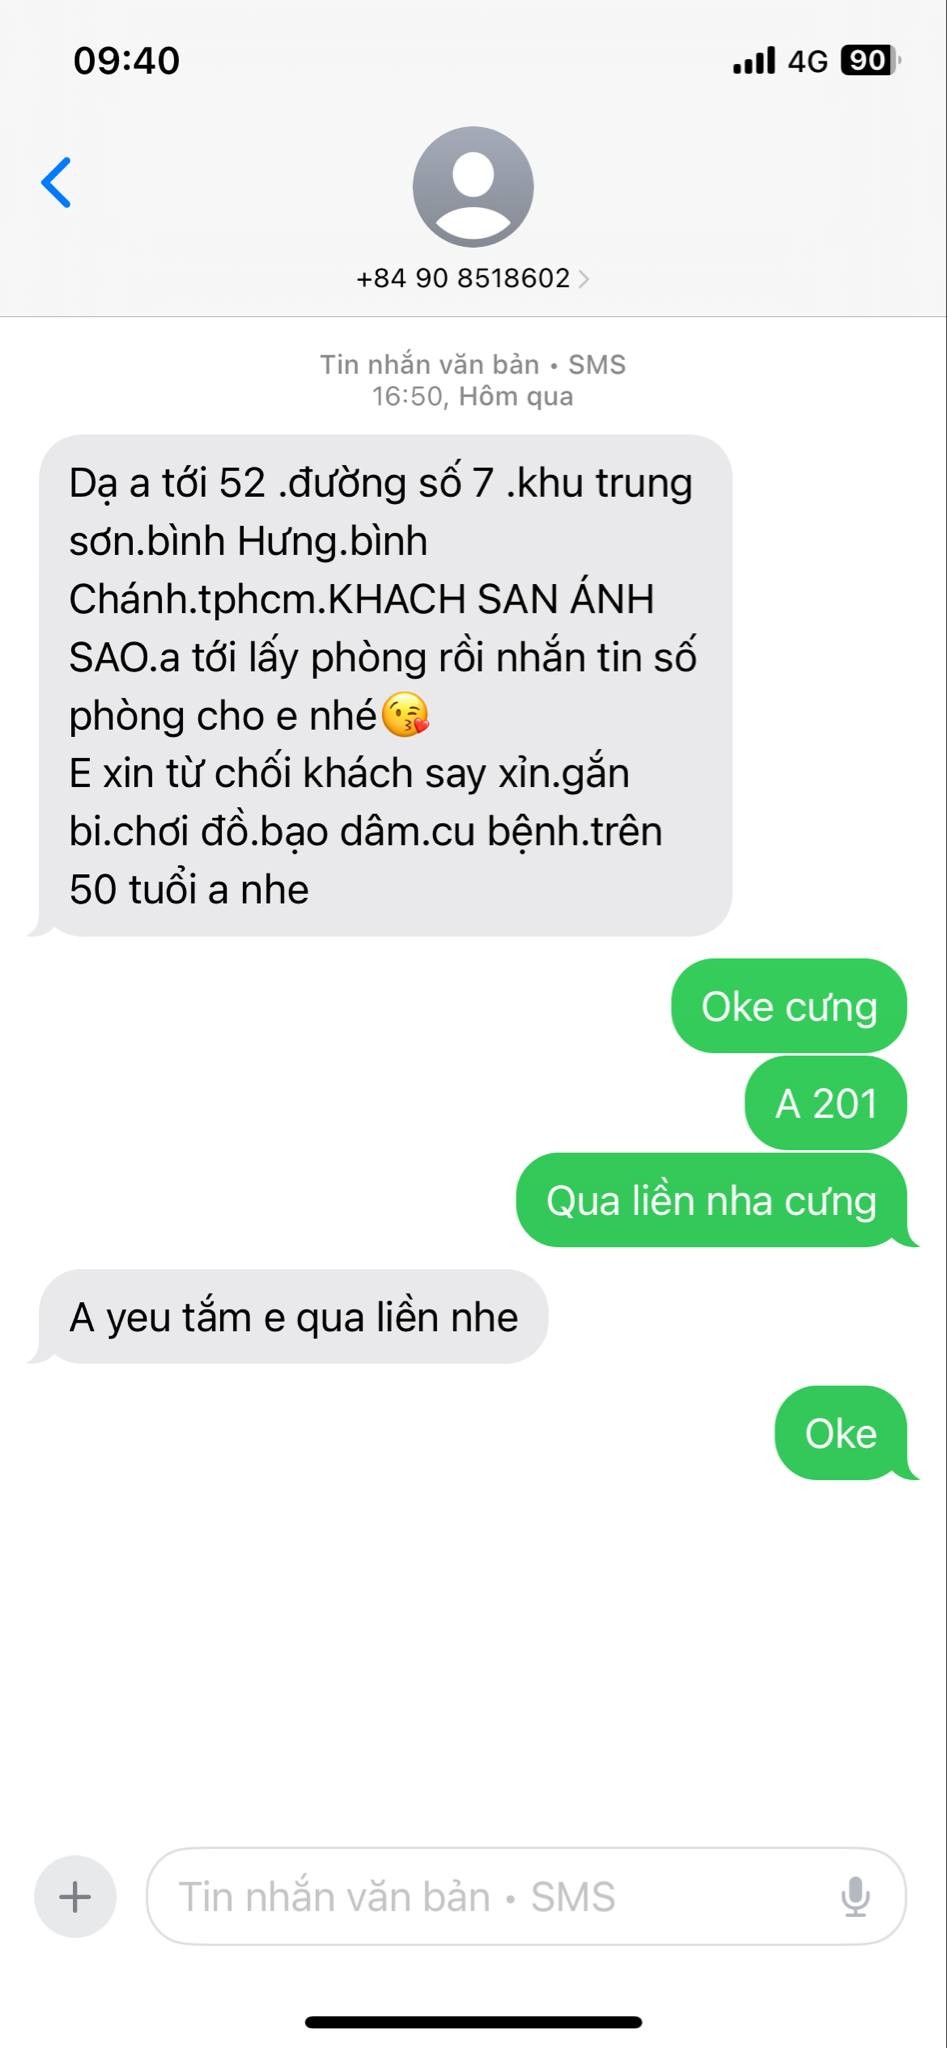
Task: Tap the microphone dictation icon
Action: point(855,1897)
